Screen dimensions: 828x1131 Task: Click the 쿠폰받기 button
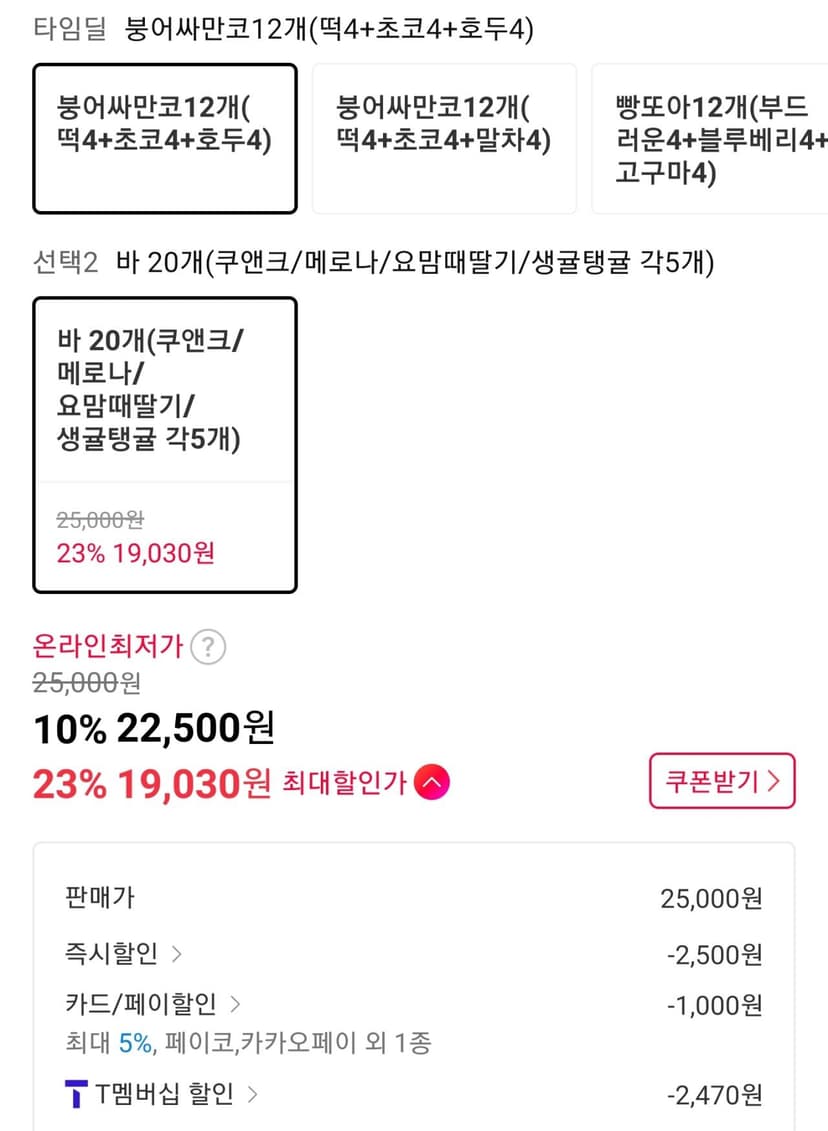click(x=722, y=781)
